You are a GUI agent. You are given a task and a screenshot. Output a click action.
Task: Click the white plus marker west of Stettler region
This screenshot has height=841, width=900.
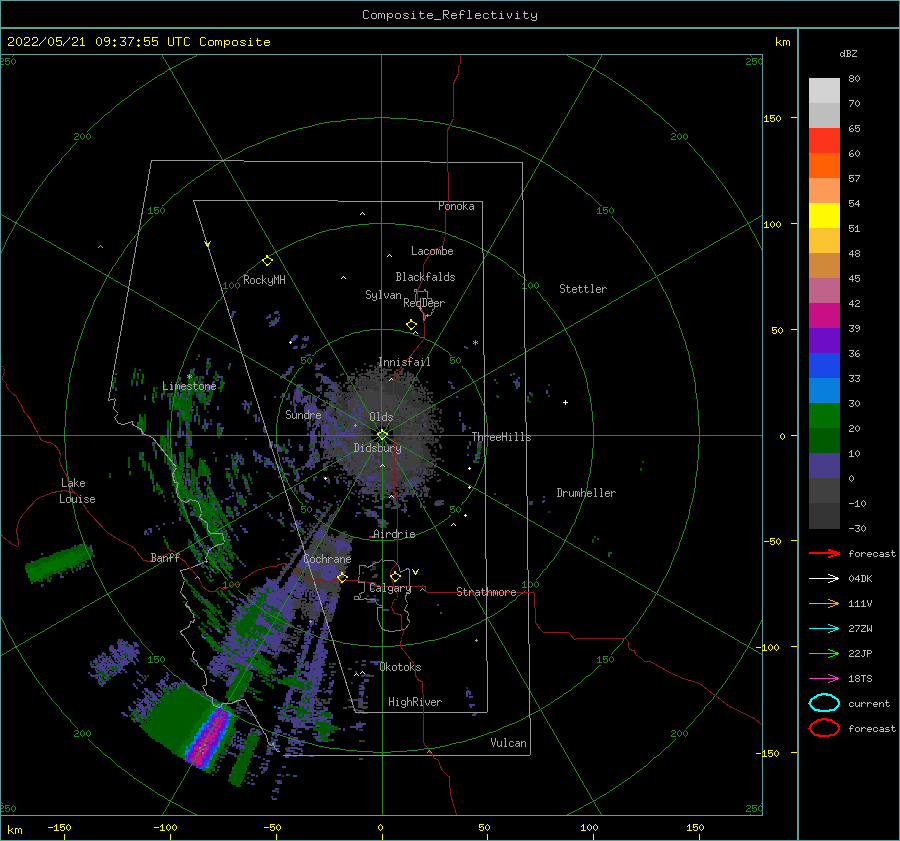click(x=565, y=402)
